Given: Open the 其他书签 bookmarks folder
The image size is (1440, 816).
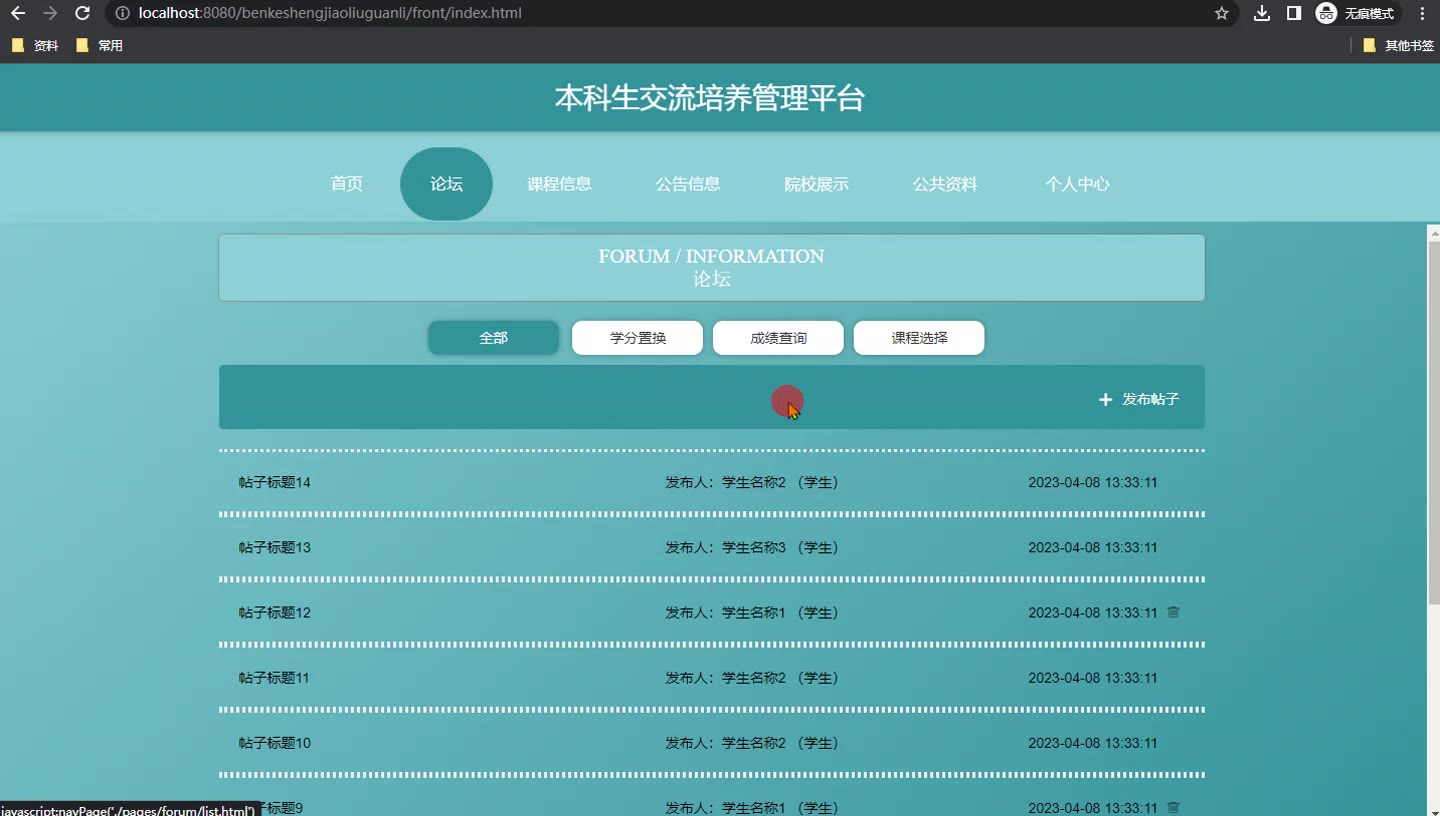Looking at the screenshot, I should [x=1398, y=45].
